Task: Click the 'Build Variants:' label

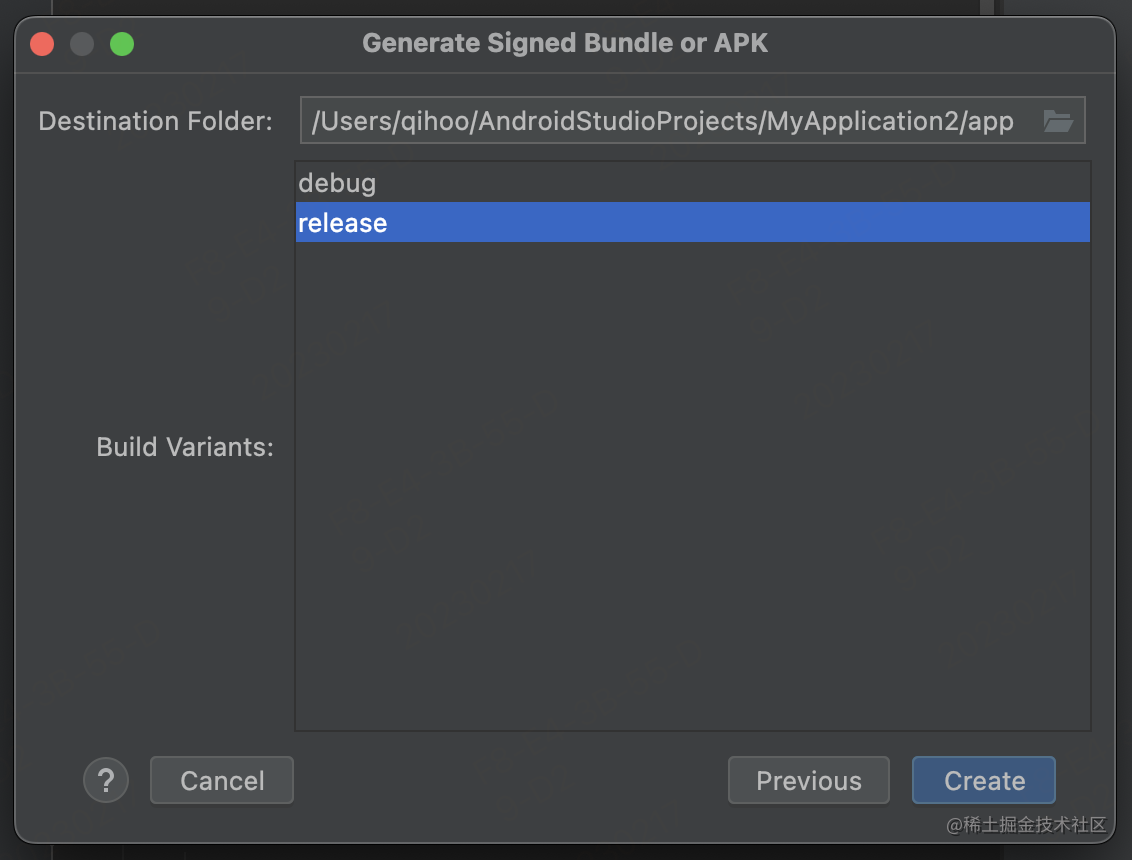Action: tap(186, 447)
